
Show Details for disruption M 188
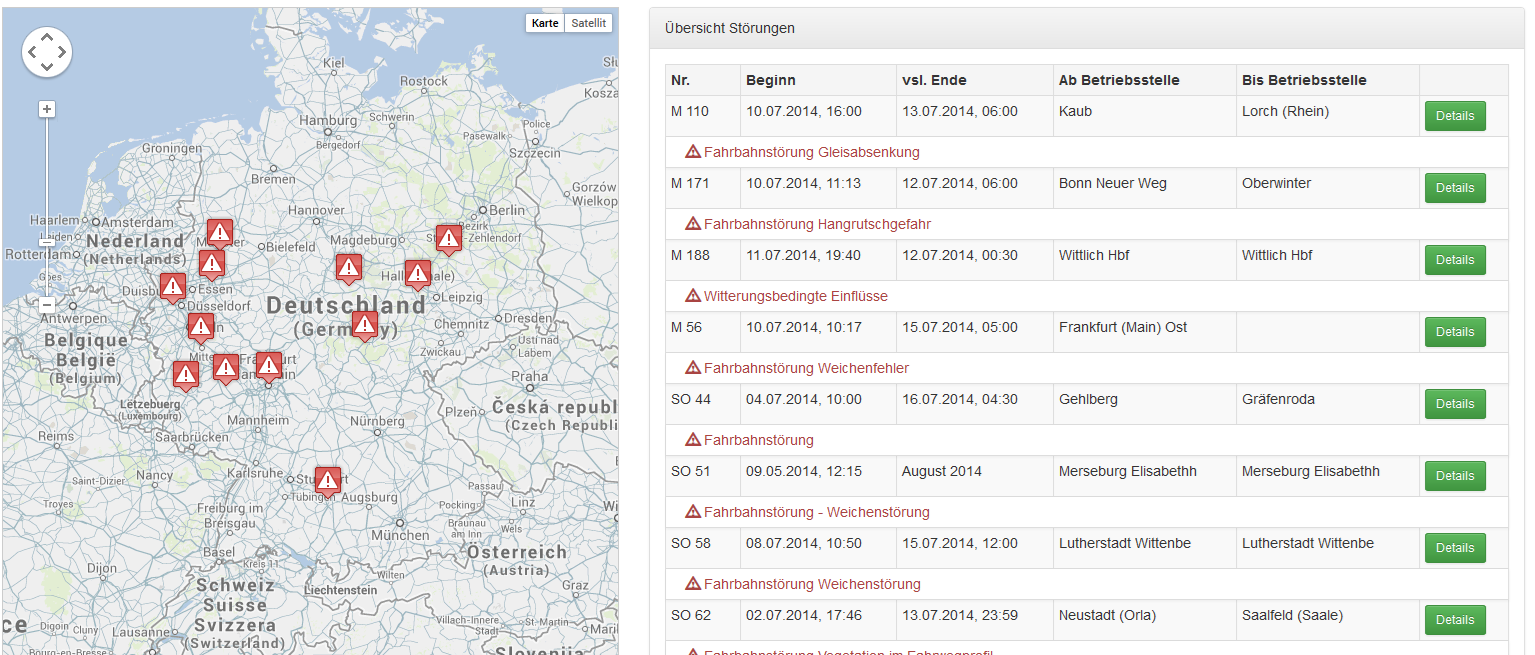(x=1455, y=260)
